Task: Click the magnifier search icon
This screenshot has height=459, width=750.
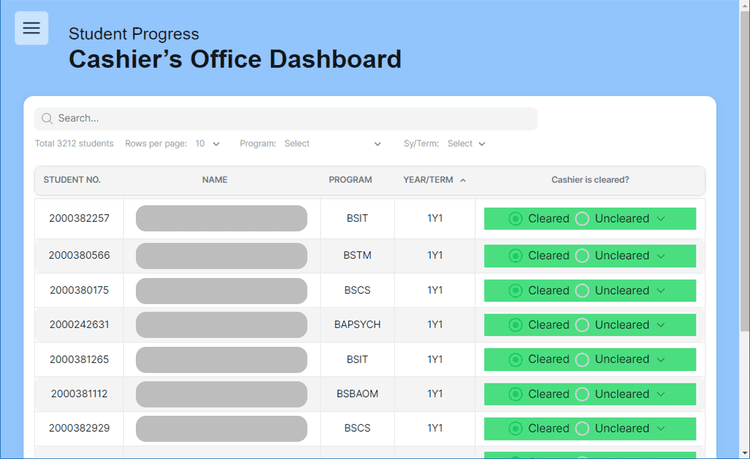Action: click(46, 119)
